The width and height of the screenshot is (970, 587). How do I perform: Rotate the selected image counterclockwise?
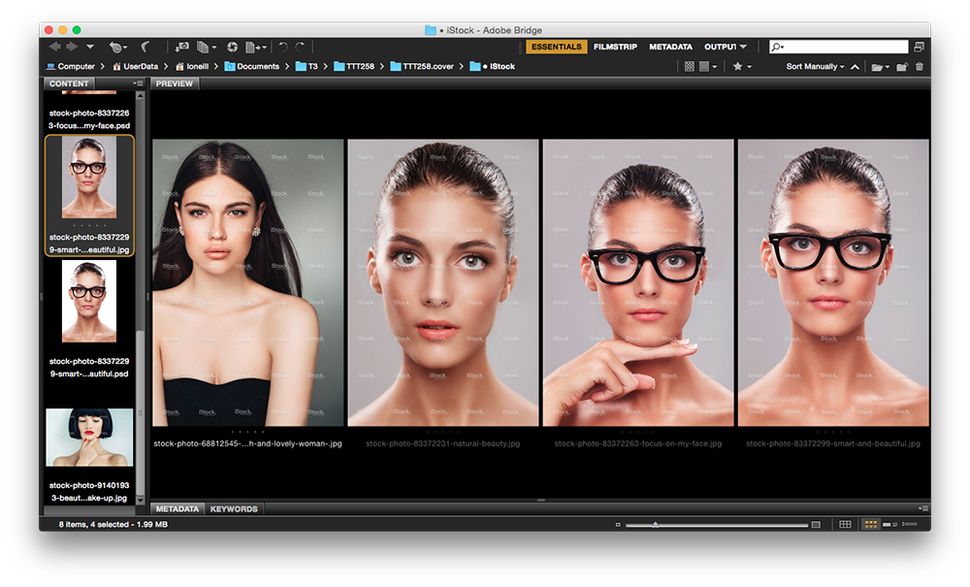pyautogui.click(x=282, y=46)
